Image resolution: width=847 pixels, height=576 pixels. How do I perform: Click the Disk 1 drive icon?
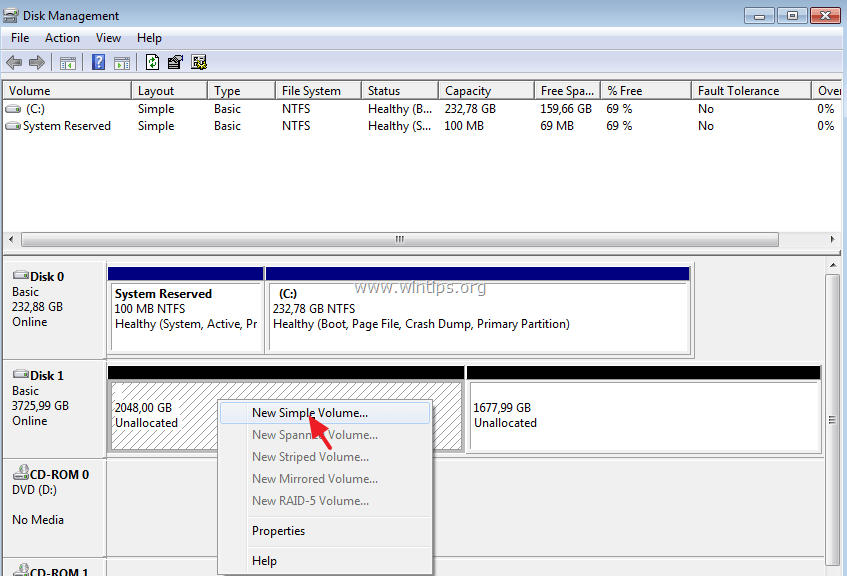tap(23, 374)
